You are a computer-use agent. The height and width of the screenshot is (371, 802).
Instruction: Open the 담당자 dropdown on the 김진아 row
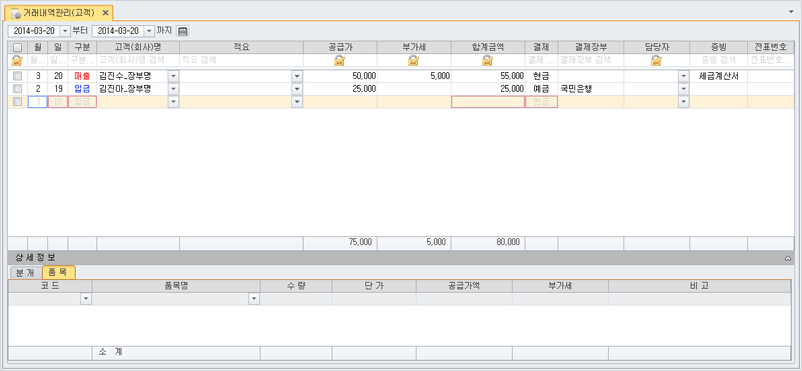[683, 89]
